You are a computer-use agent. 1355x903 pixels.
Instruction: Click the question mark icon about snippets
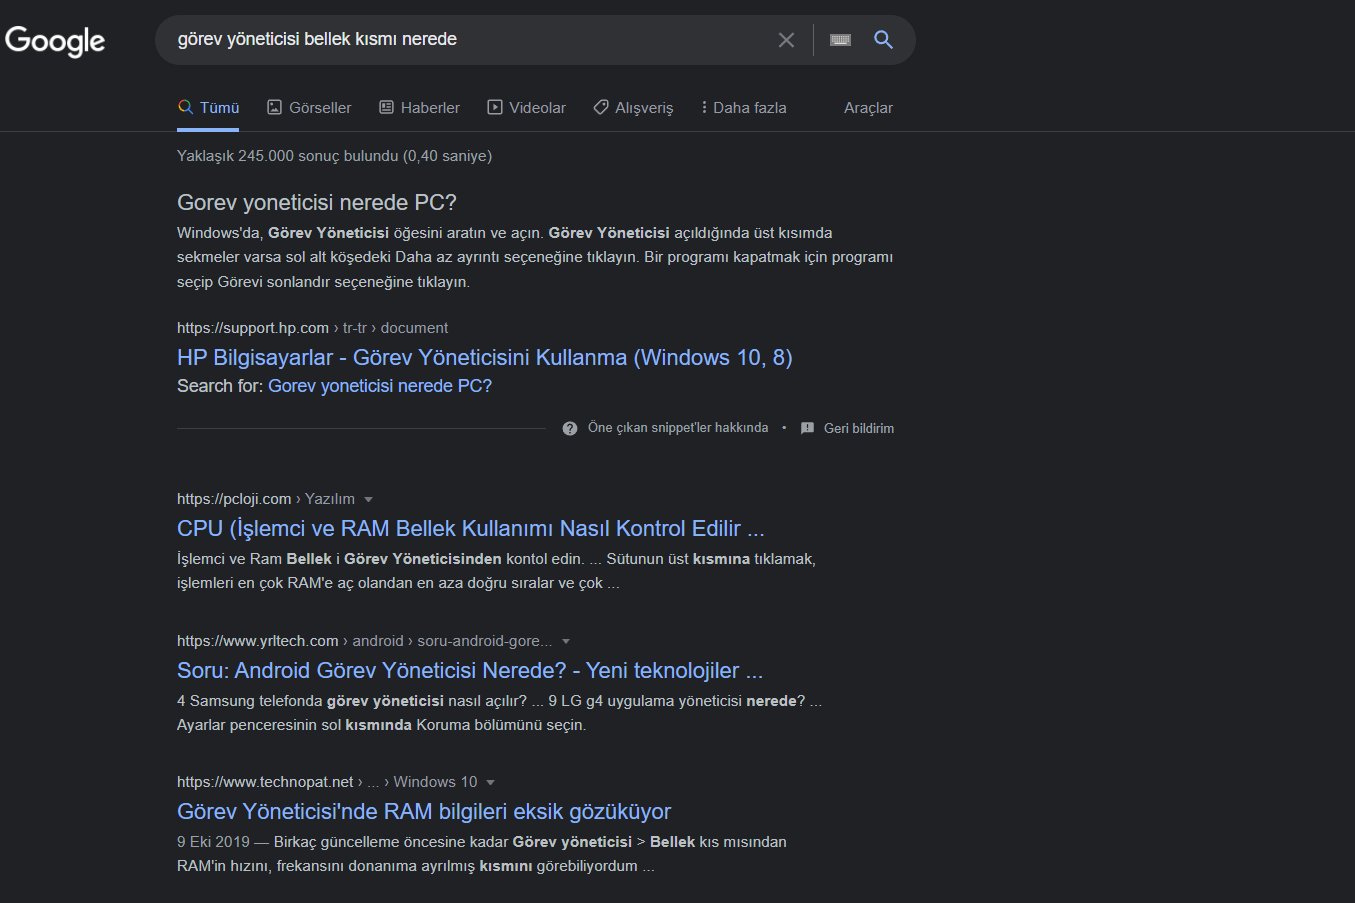pos(570,428)
